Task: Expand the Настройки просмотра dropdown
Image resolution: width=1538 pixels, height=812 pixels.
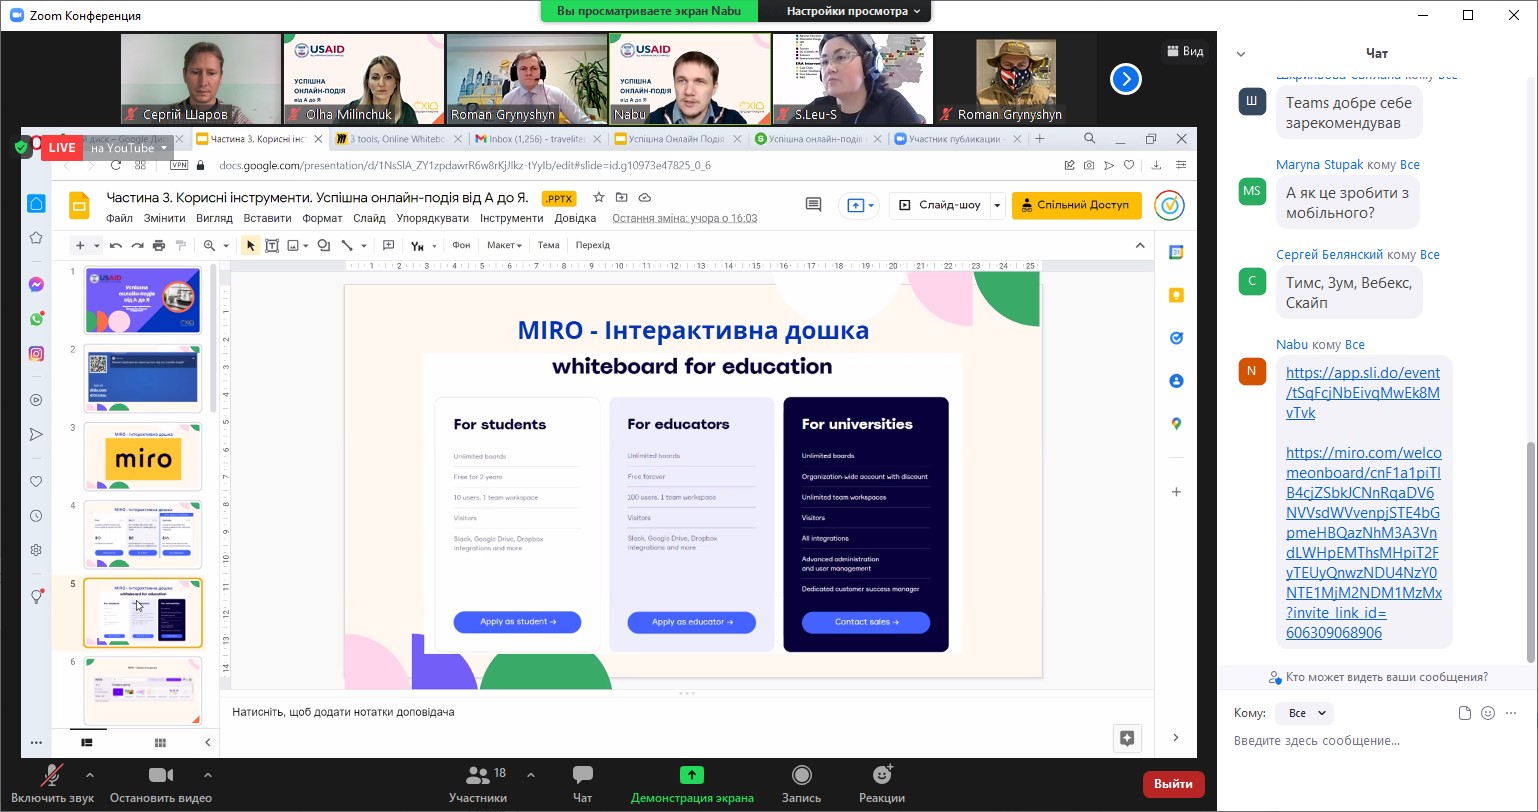Action: pyautogui.click(x=852, y=11)
